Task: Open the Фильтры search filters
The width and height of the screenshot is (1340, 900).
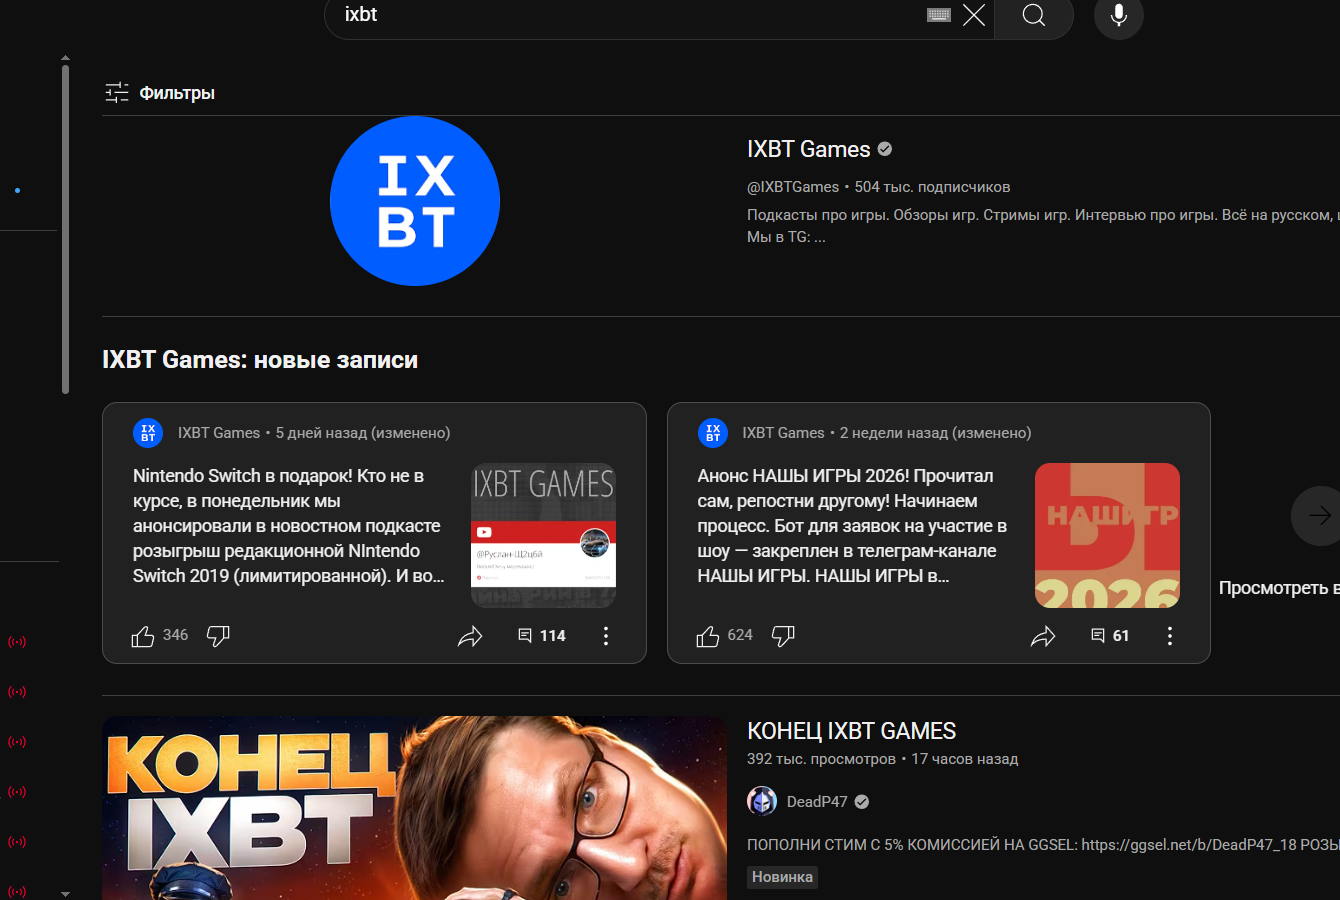Action: [x=160, y=93]
